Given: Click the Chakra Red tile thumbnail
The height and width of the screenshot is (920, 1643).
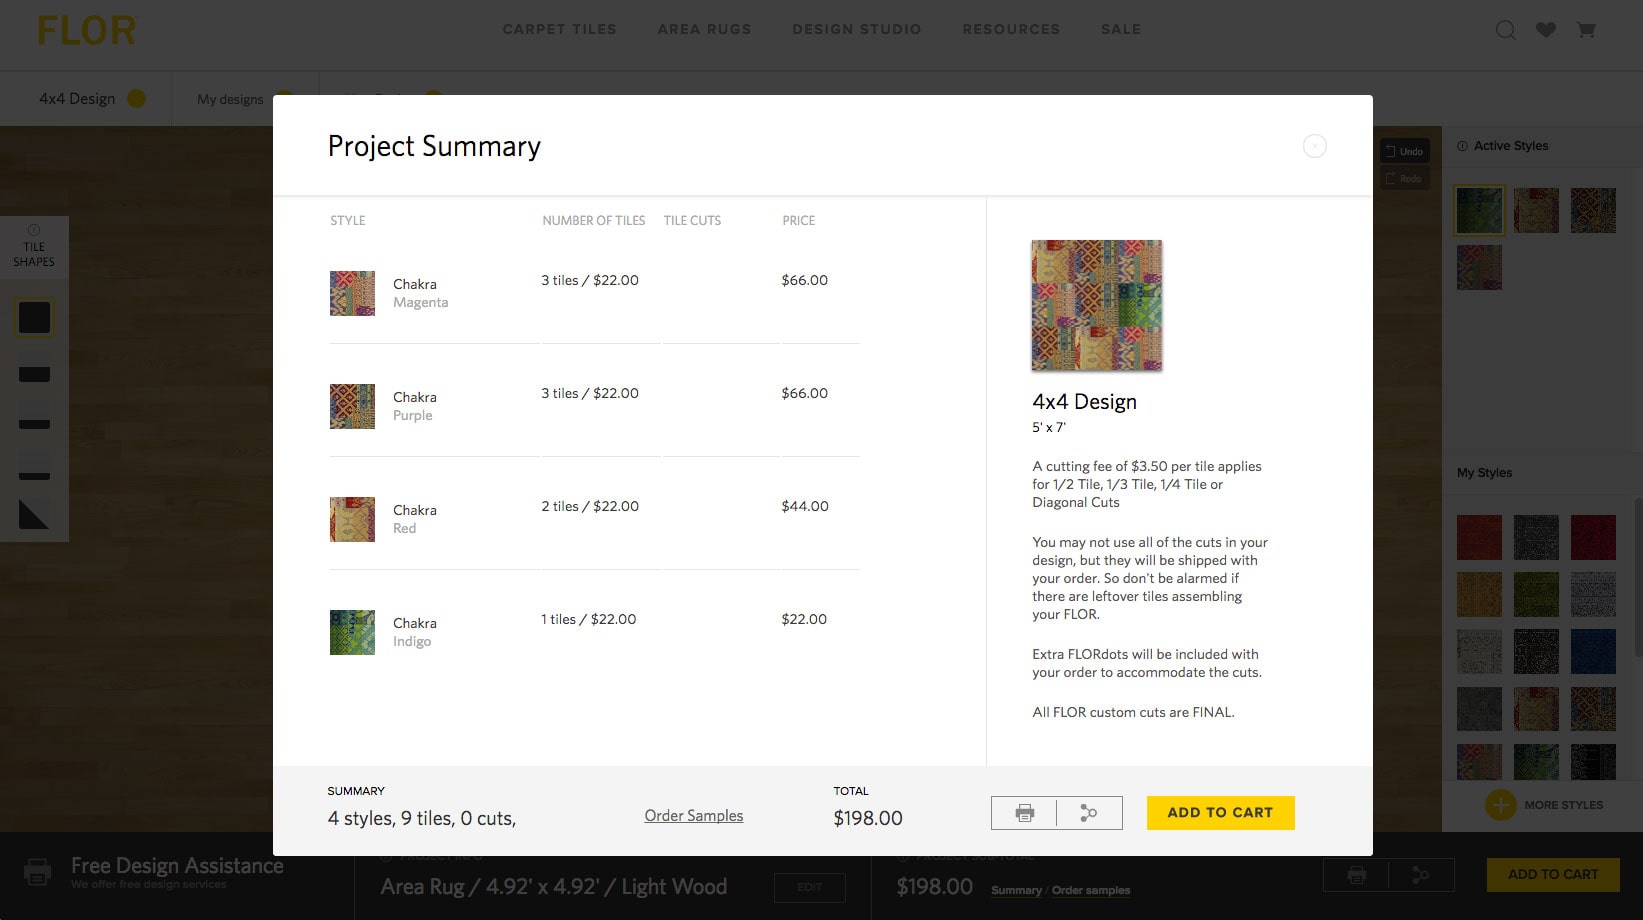Looking at the screenshot, I should 352,519.
